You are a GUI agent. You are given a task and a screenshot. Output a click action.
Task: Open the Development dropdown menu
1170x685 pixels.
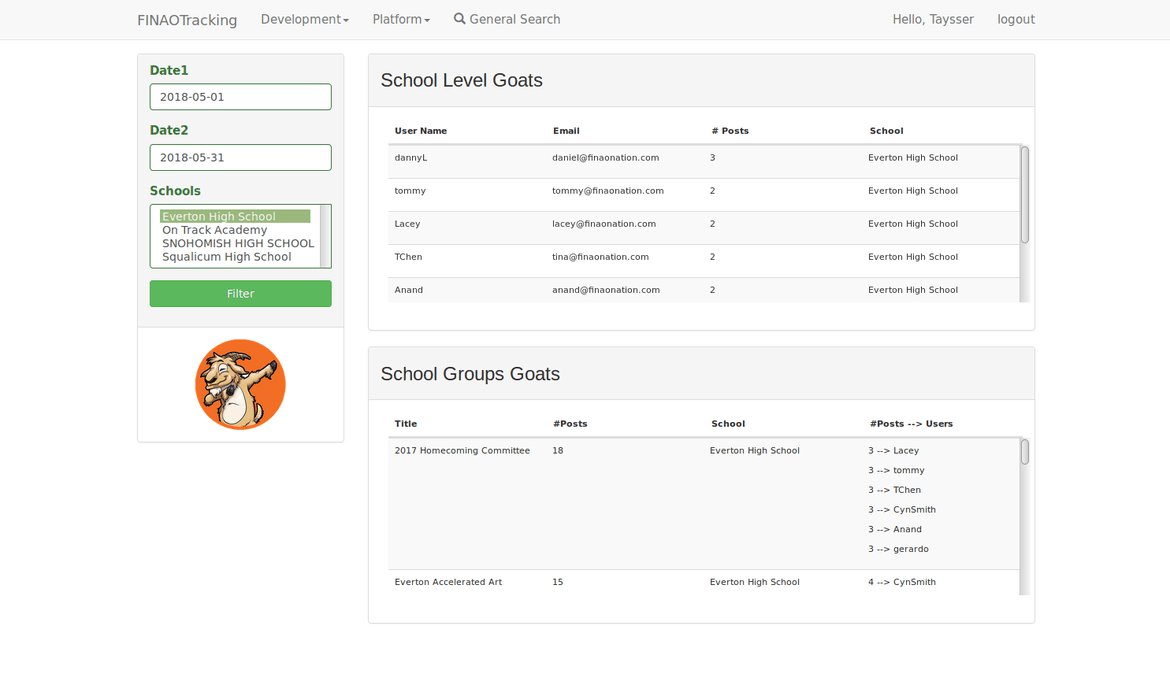(x=304, y=19)
